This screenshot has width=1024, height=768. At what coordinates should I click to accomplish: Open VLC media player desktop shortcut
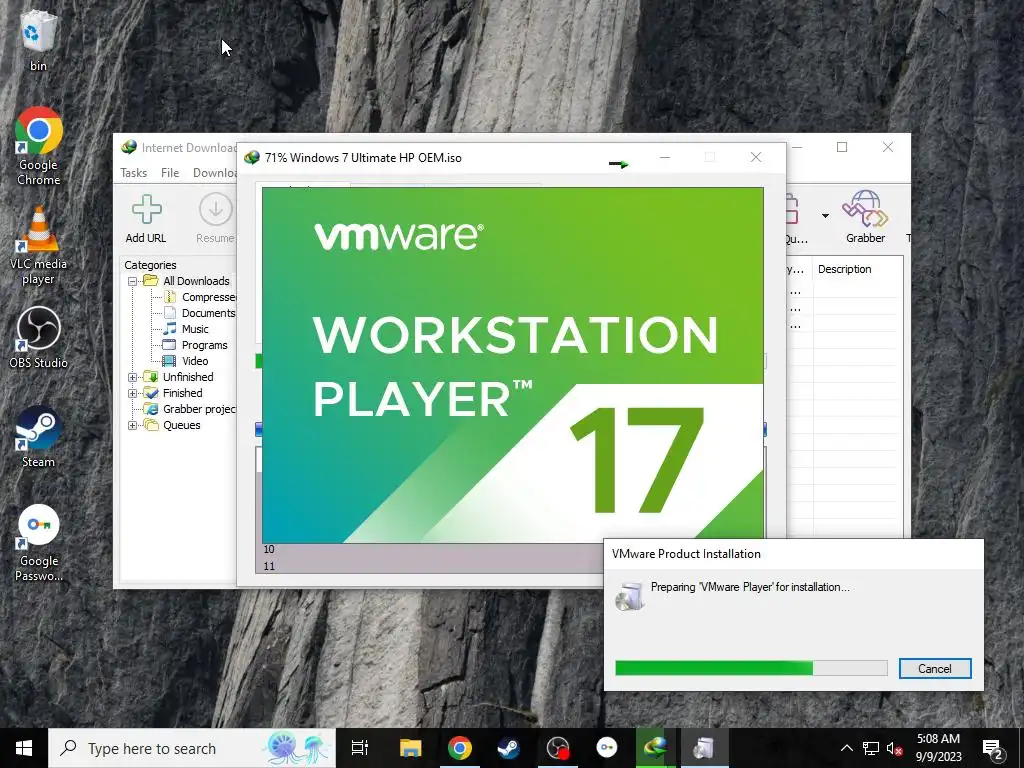tap(39, 246)
